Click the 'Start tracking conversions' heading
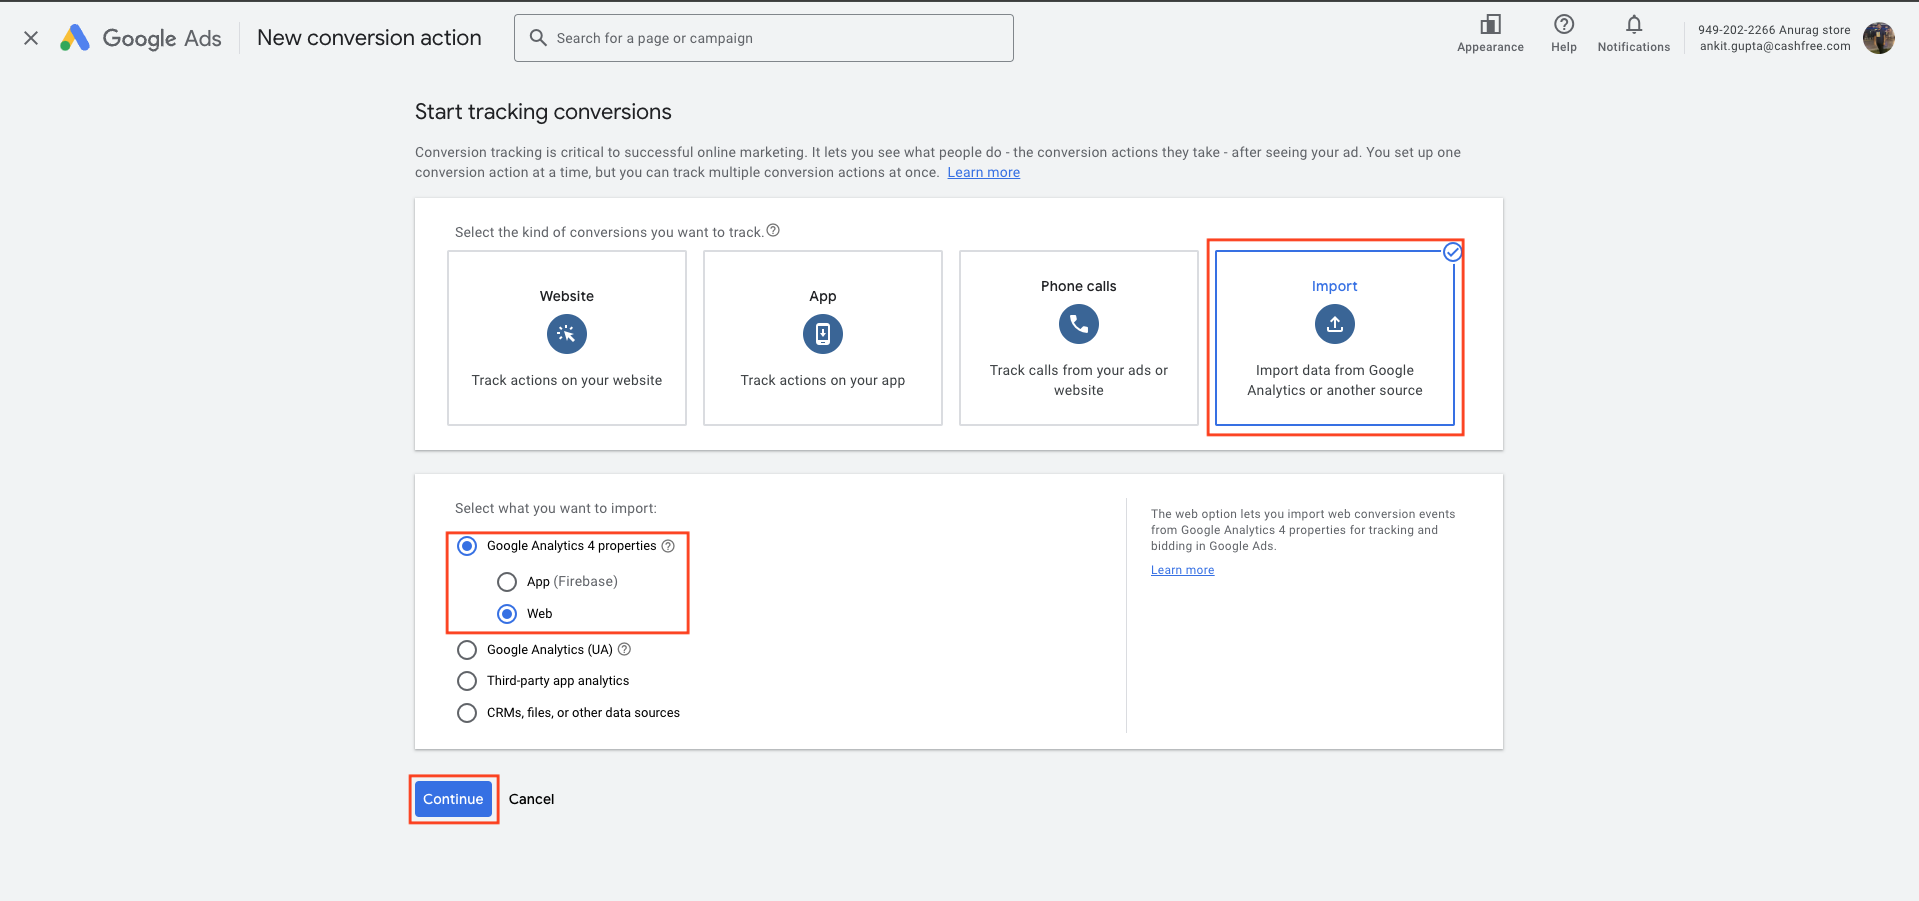Screen dimensions: 1919x901 point(543,112)
